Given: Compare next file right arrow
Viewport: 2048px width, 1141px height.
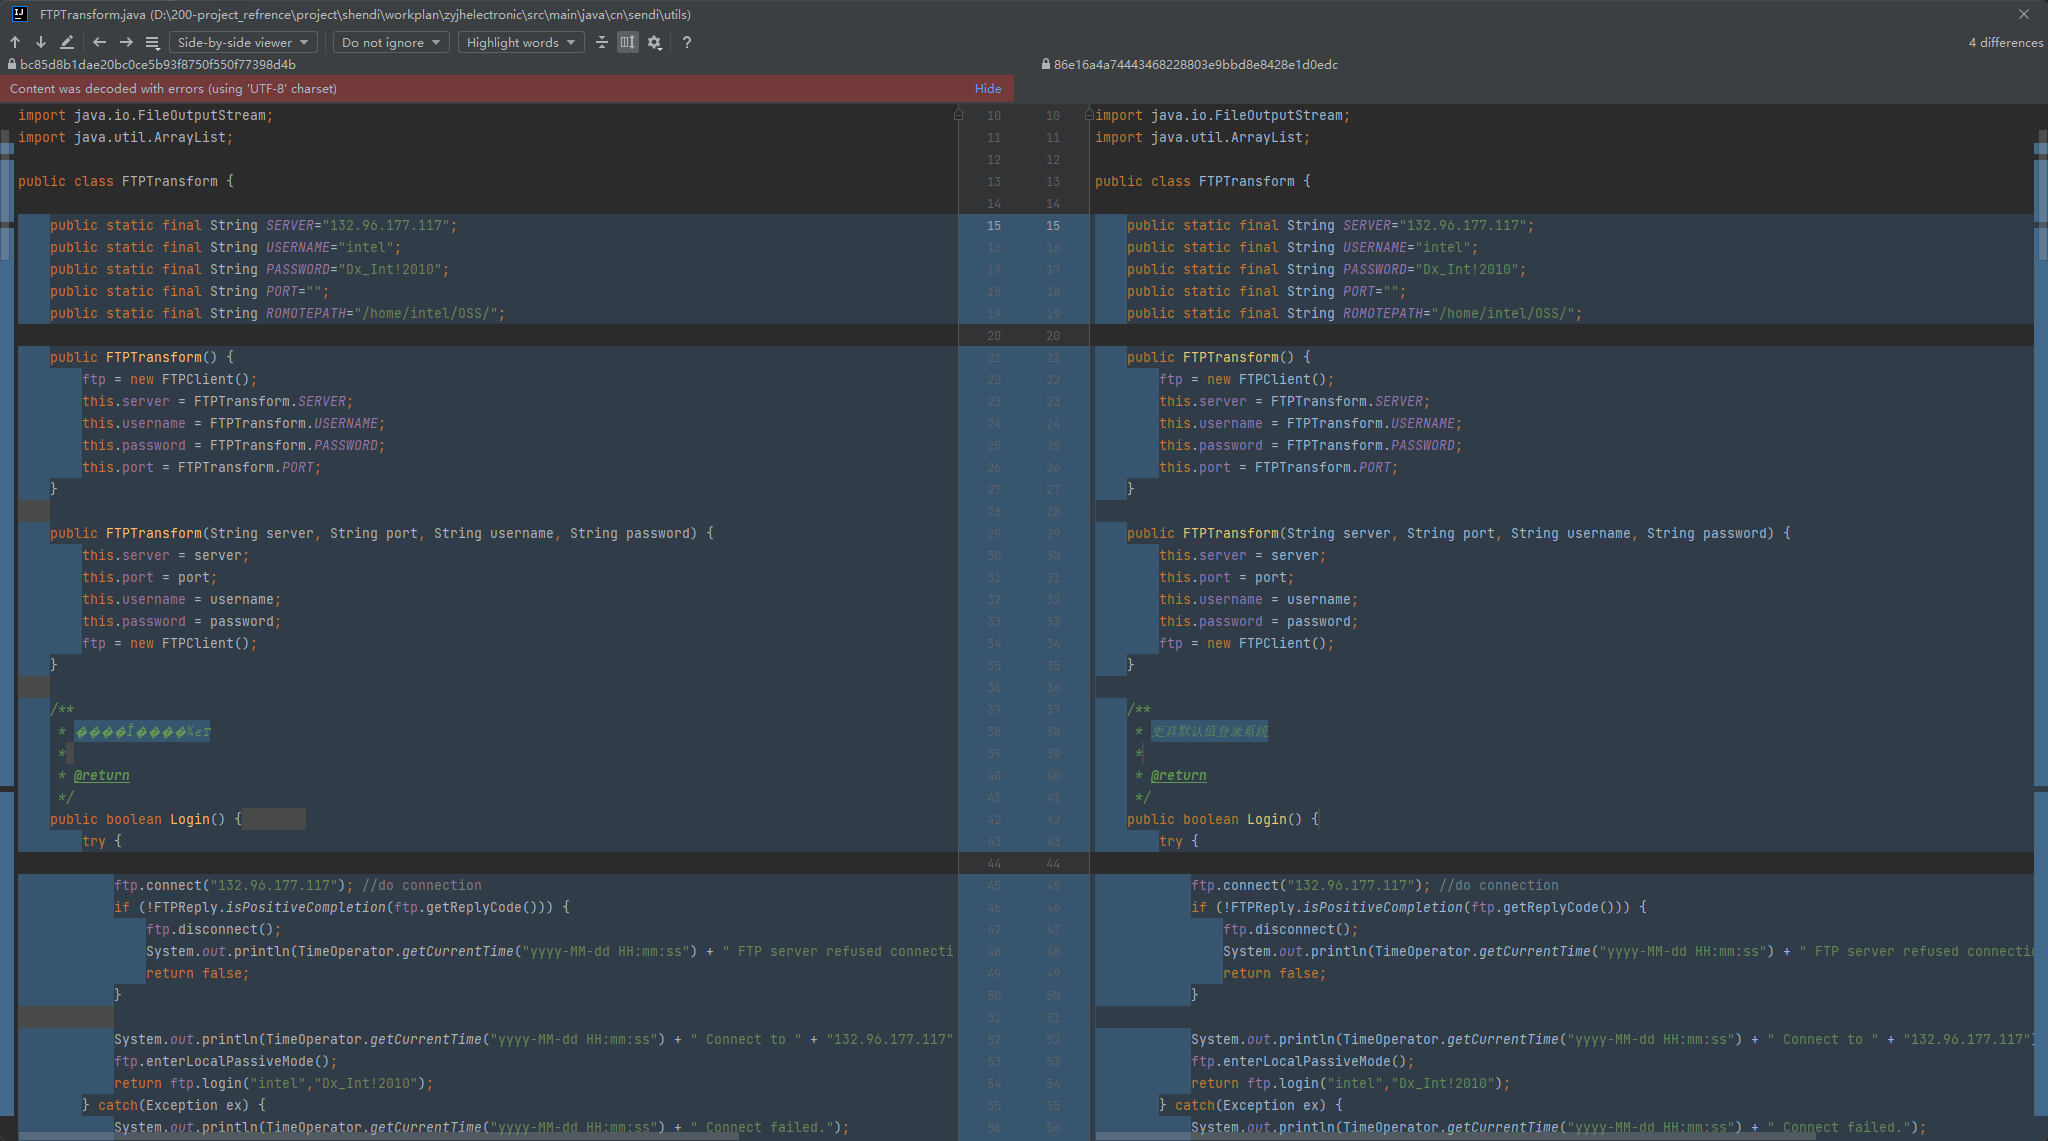Looking at the screenshot, I should [126, 42].
